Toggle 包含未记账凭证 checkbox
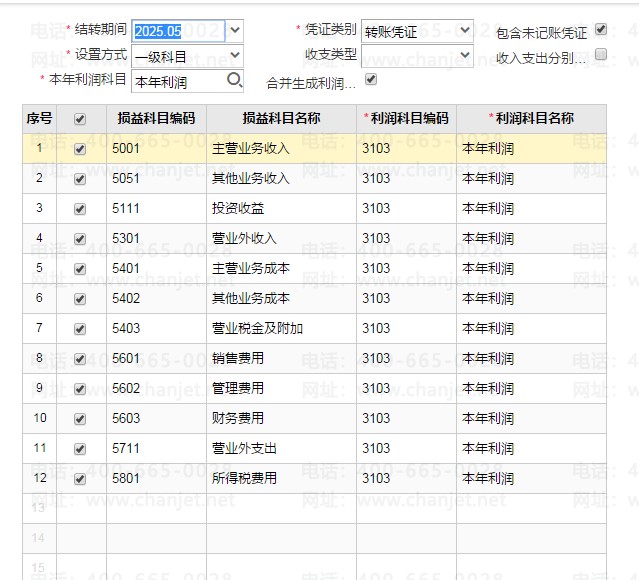Screen dimensions: 639x580 pos(601,30)
